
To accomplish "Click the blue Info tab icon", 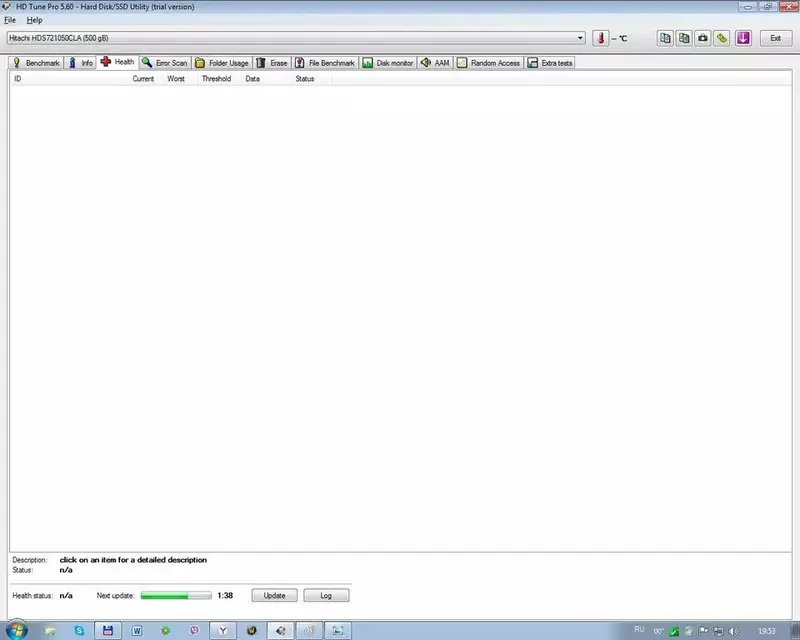I will (72, 63).
